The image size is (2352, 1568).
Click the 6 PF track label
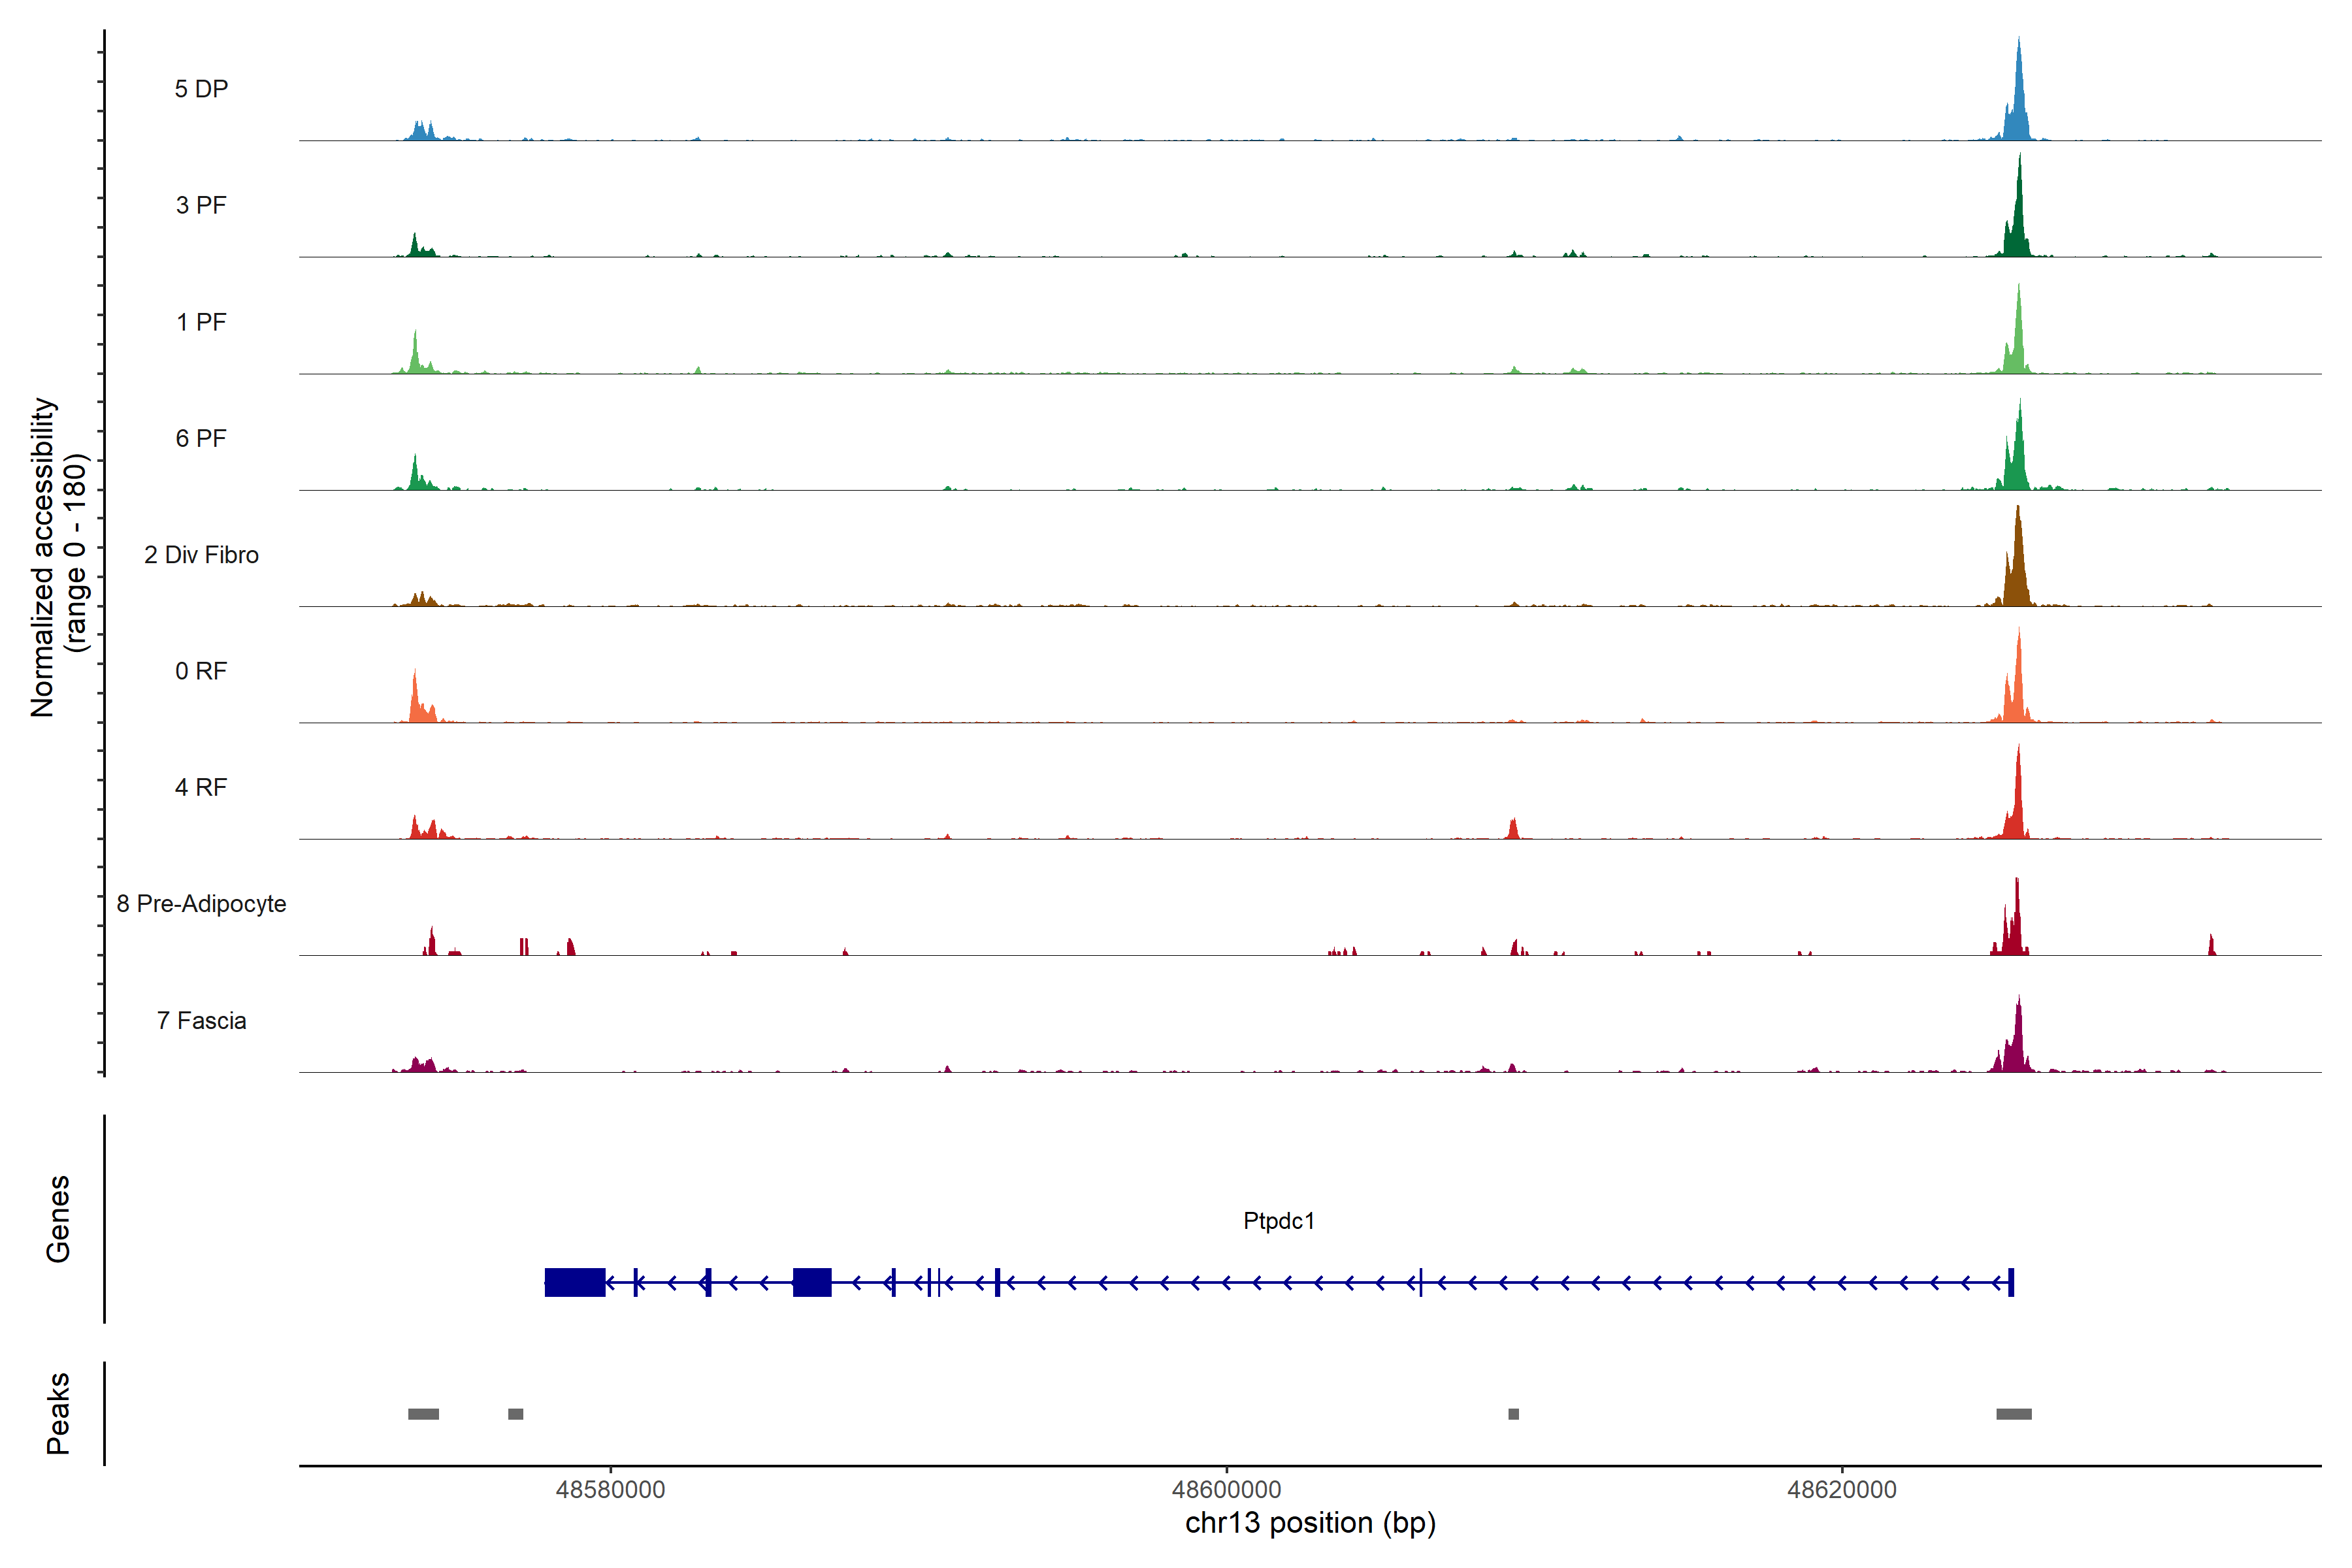pyautogui.click(x=201, y=438)
